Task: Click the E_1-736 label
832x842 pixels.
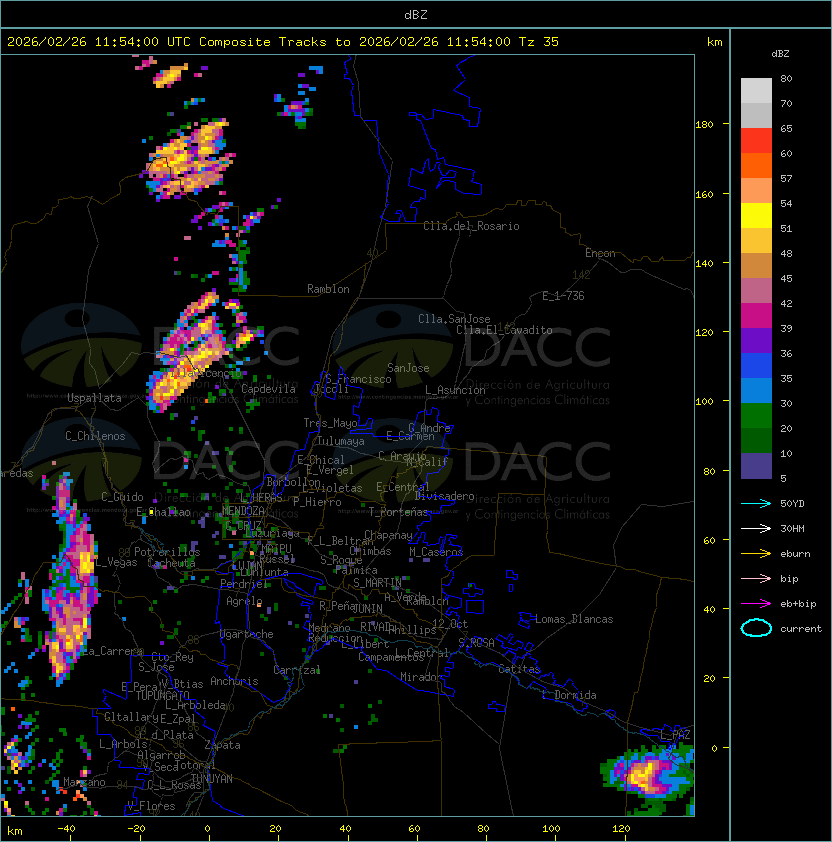Action: (x=563, y=296)
